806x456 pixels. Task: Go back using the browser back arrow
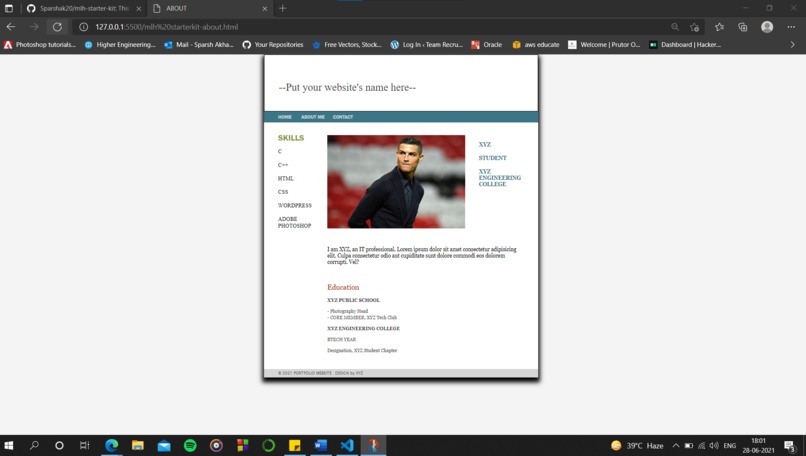11,27
